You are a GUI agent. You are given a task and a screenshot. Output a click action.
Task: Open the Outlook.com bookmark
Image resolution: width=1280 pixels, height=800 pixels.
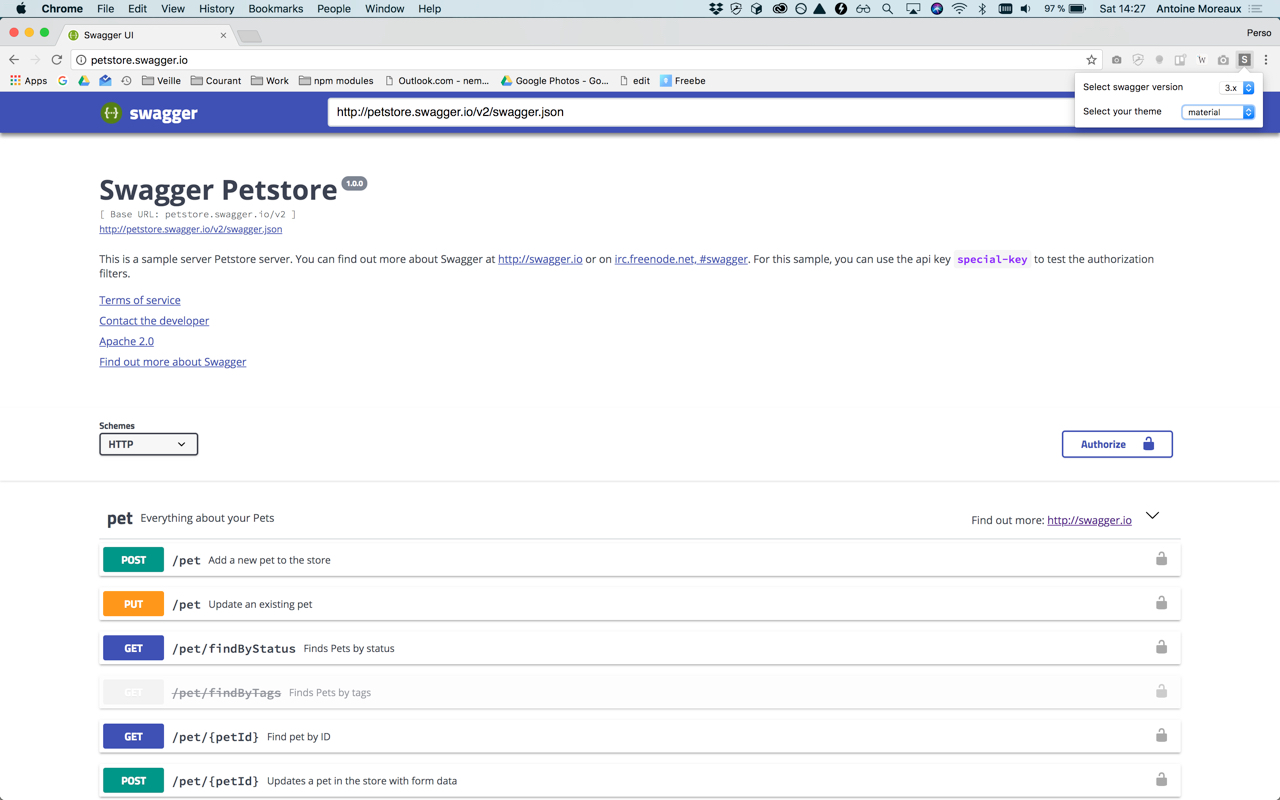click(436, 81)
